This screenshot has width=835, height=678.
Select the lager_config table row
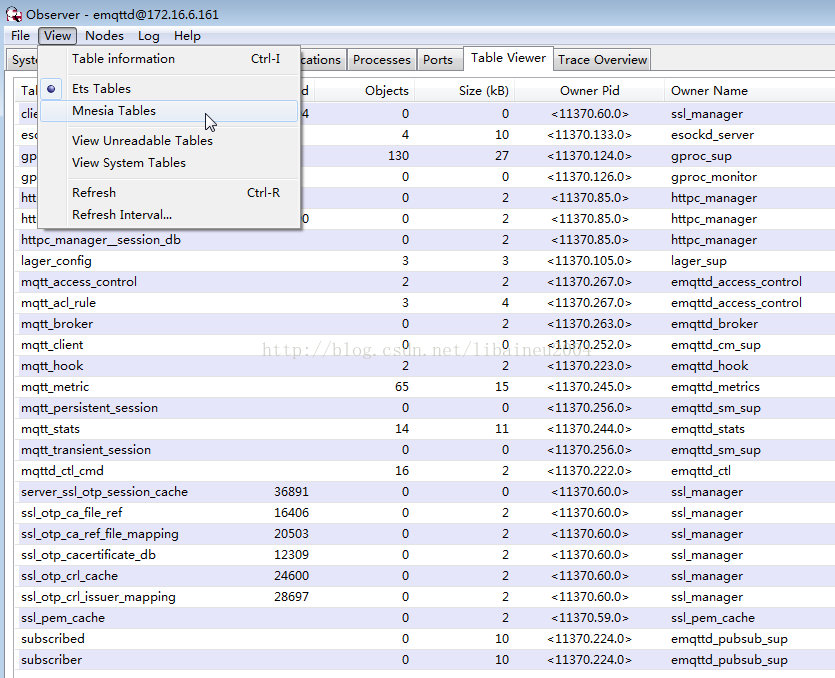[x=425, y=261]
